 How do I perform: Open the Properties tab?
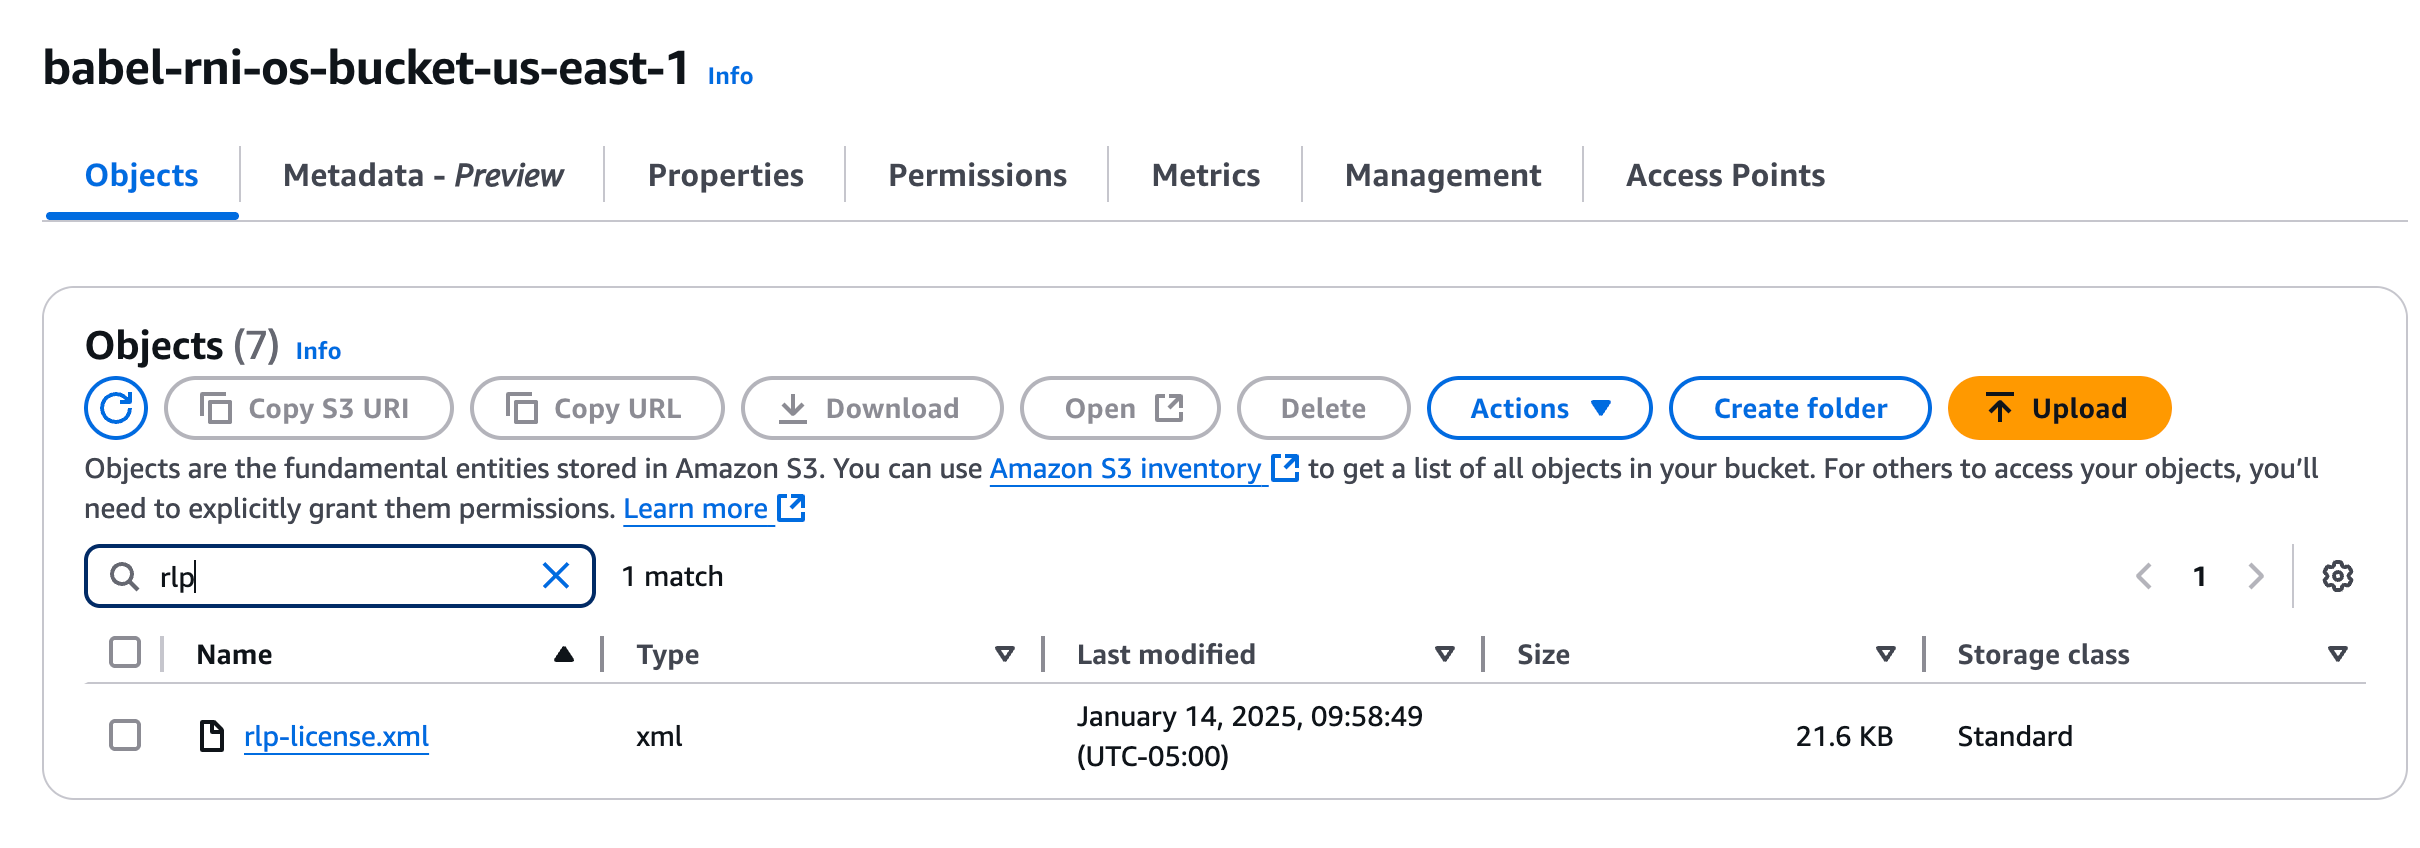pyautogui.click(x=726, y=176)
